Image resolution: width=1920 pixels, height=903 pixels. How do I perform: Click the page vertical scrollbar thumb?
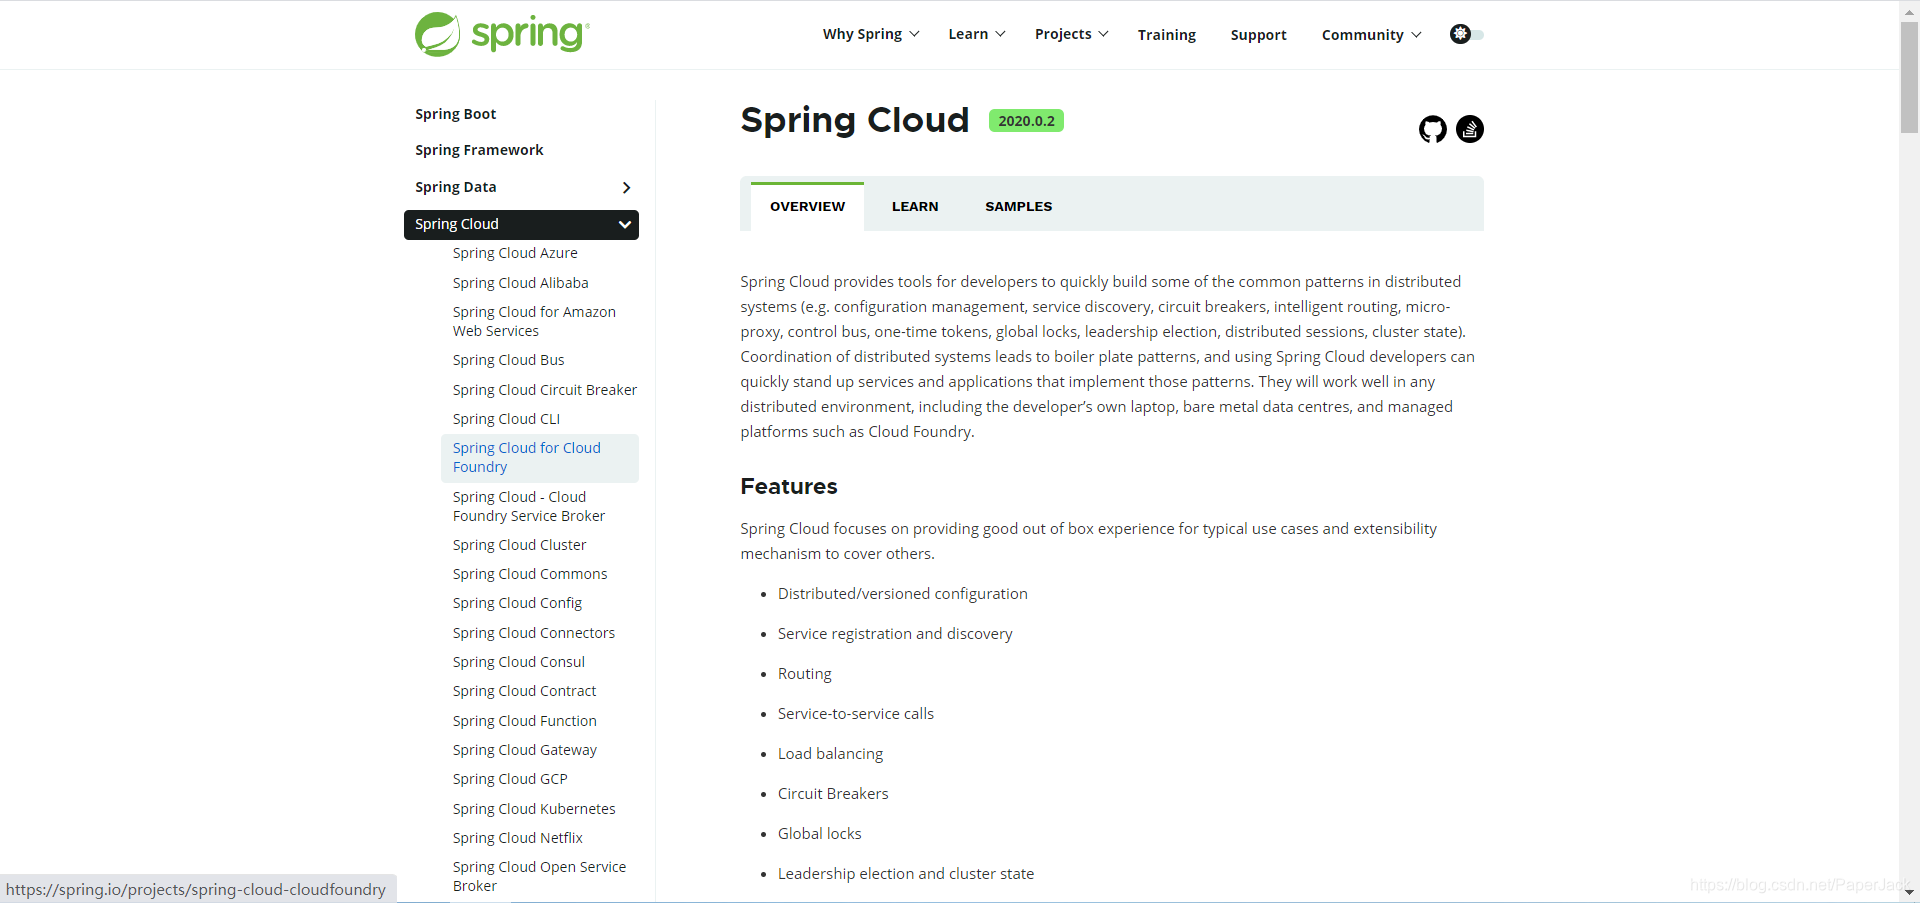(x=1909, y=77)
